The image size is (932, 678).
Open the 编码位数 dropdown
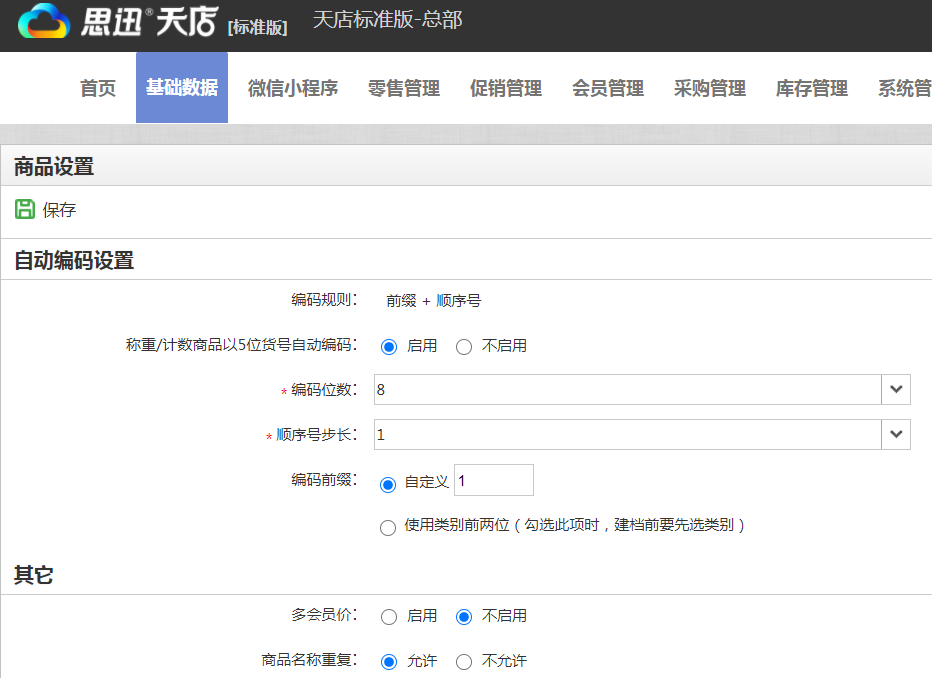pos(896,389)
